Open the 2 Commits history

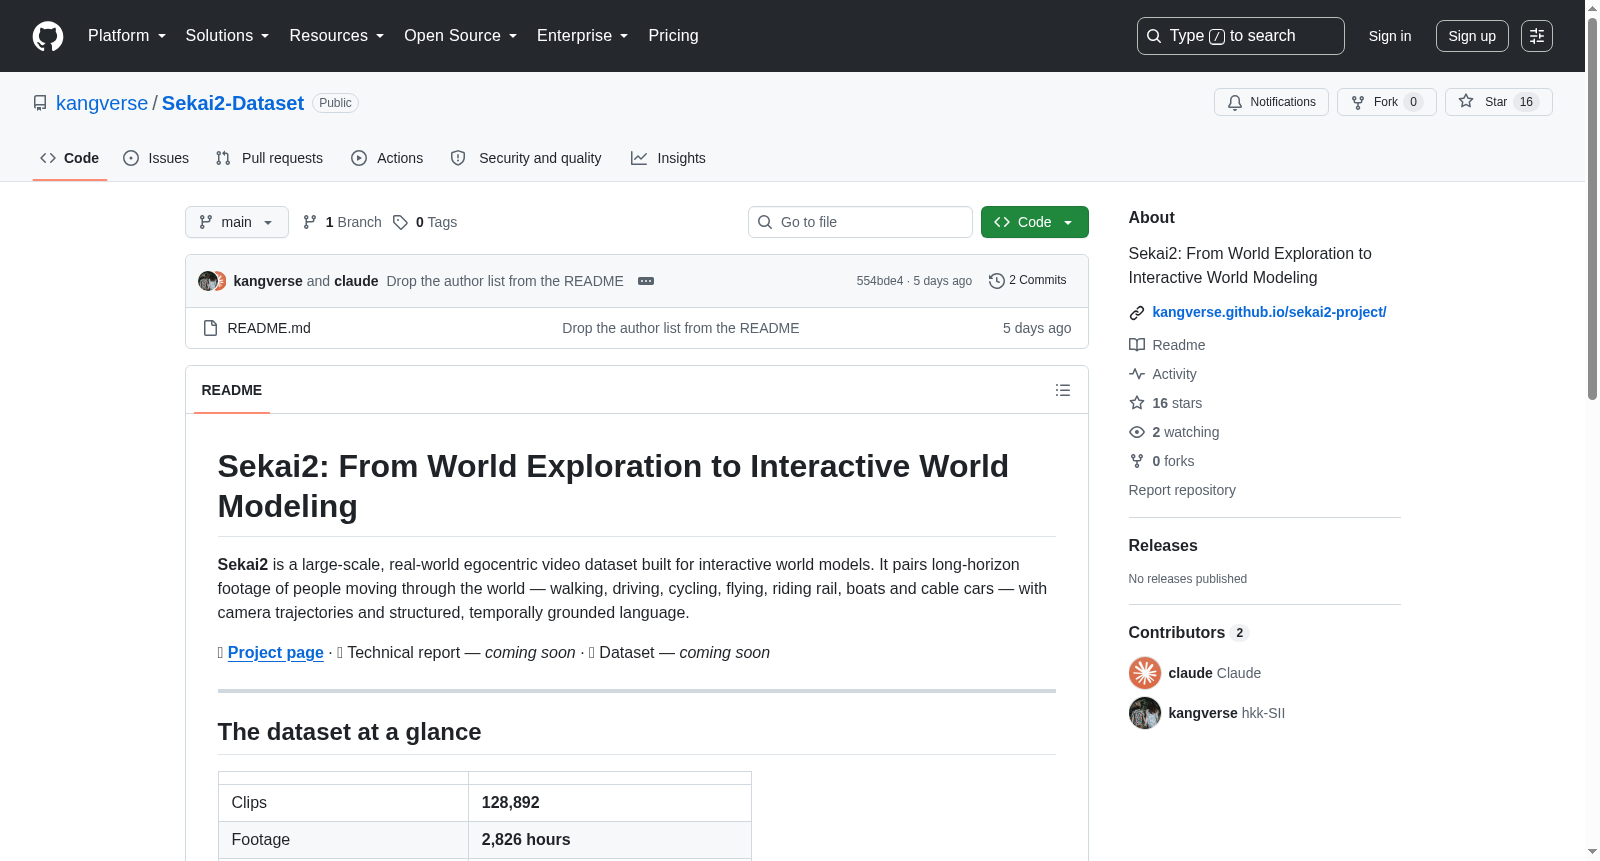tap(1027, 281)
